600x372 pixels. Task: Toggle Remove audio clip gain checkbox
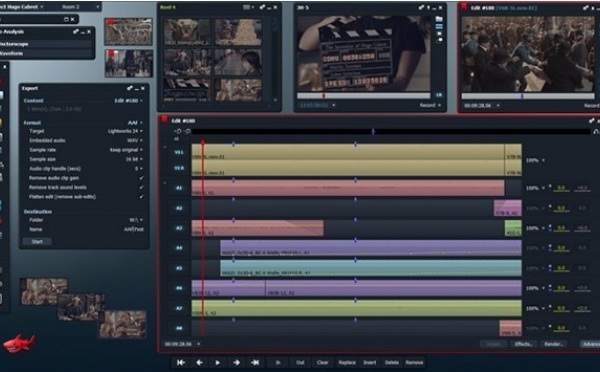click(141, 178)
